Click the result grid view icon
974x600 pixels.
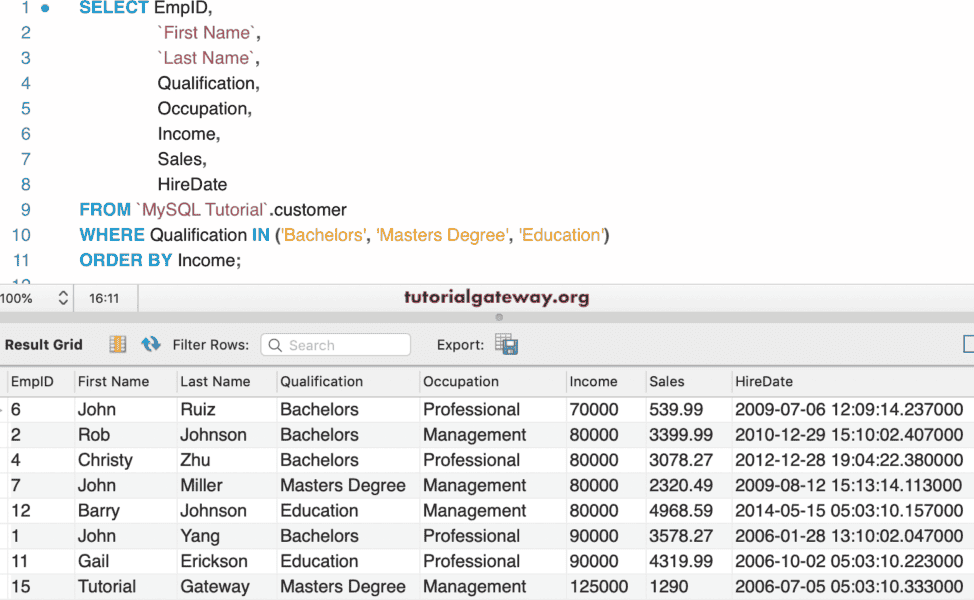pyautogui.click(x=118, y=345)
